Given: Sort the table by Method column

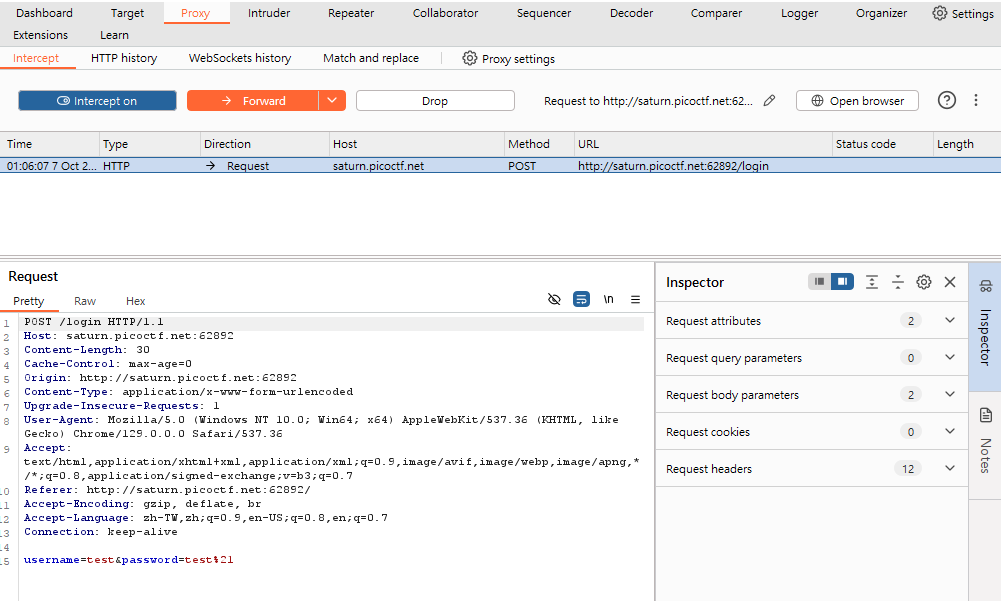Looking at the screenshot, I should (x=539, y=144).
